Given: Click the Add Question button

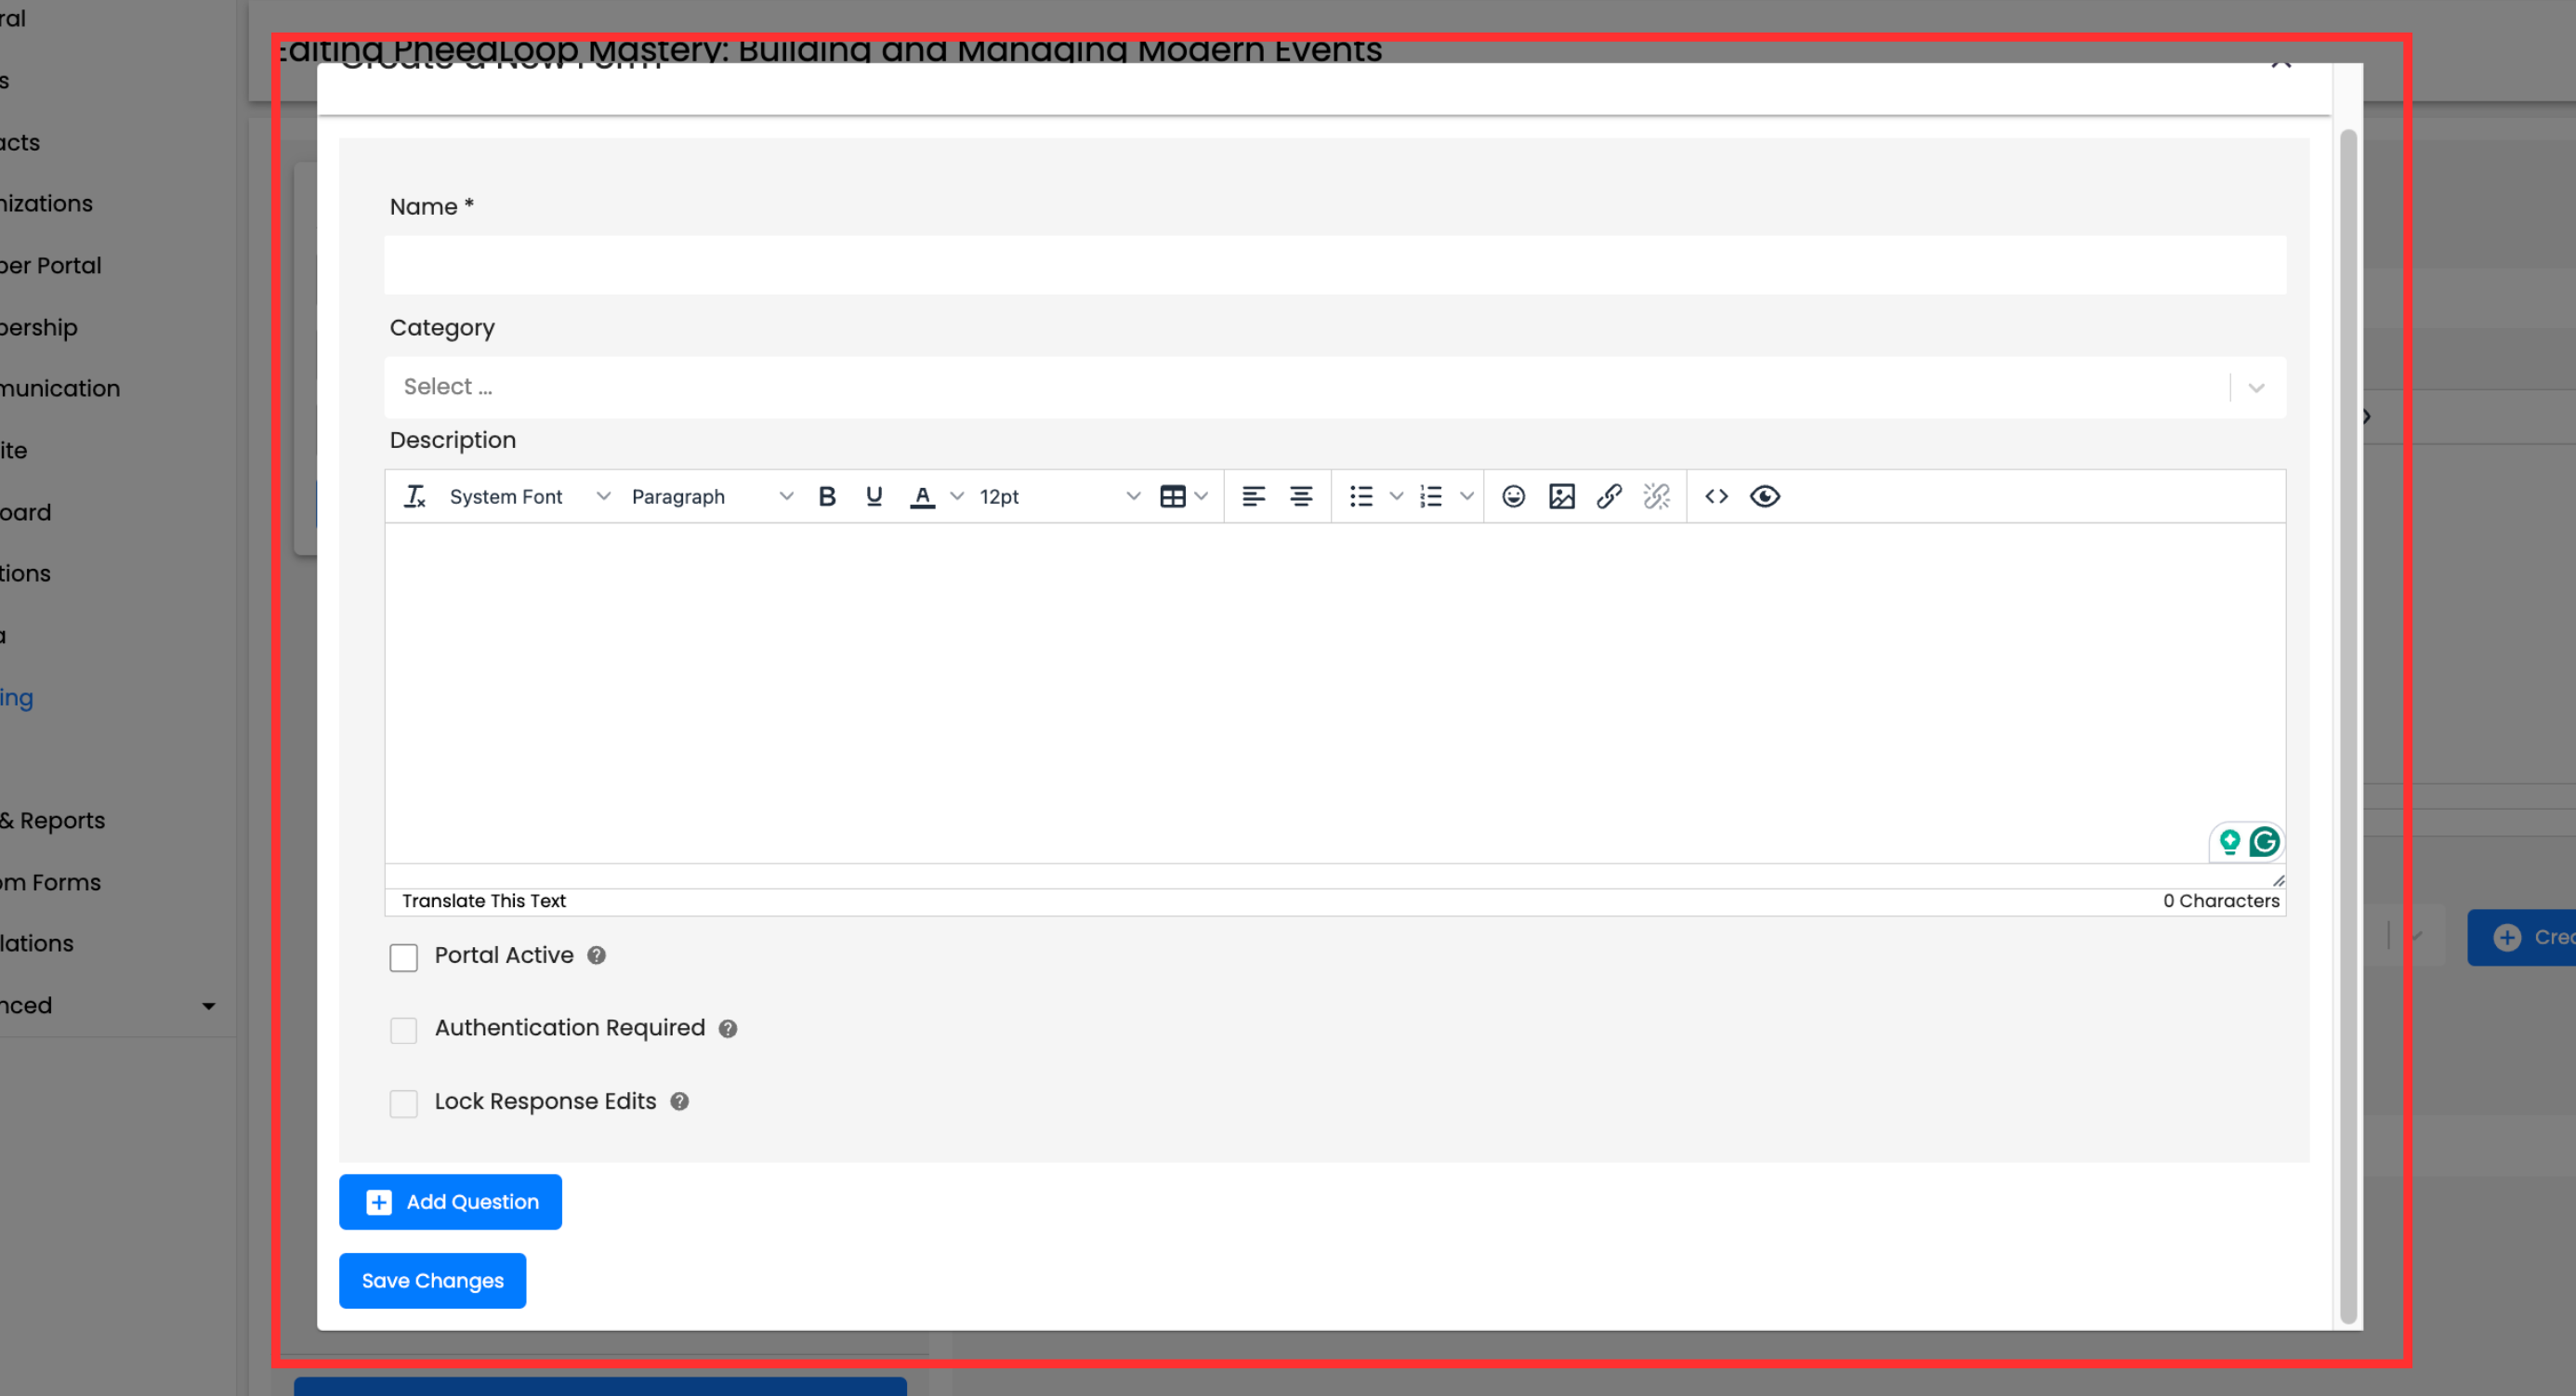Looking at the screenshot, I should coord(450,1201).
